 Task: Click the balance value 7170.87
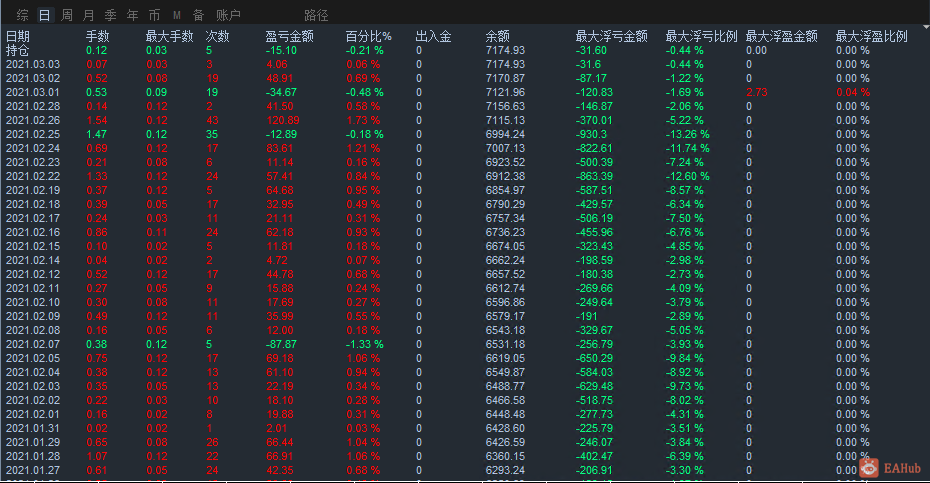click(x=505, y=78)
